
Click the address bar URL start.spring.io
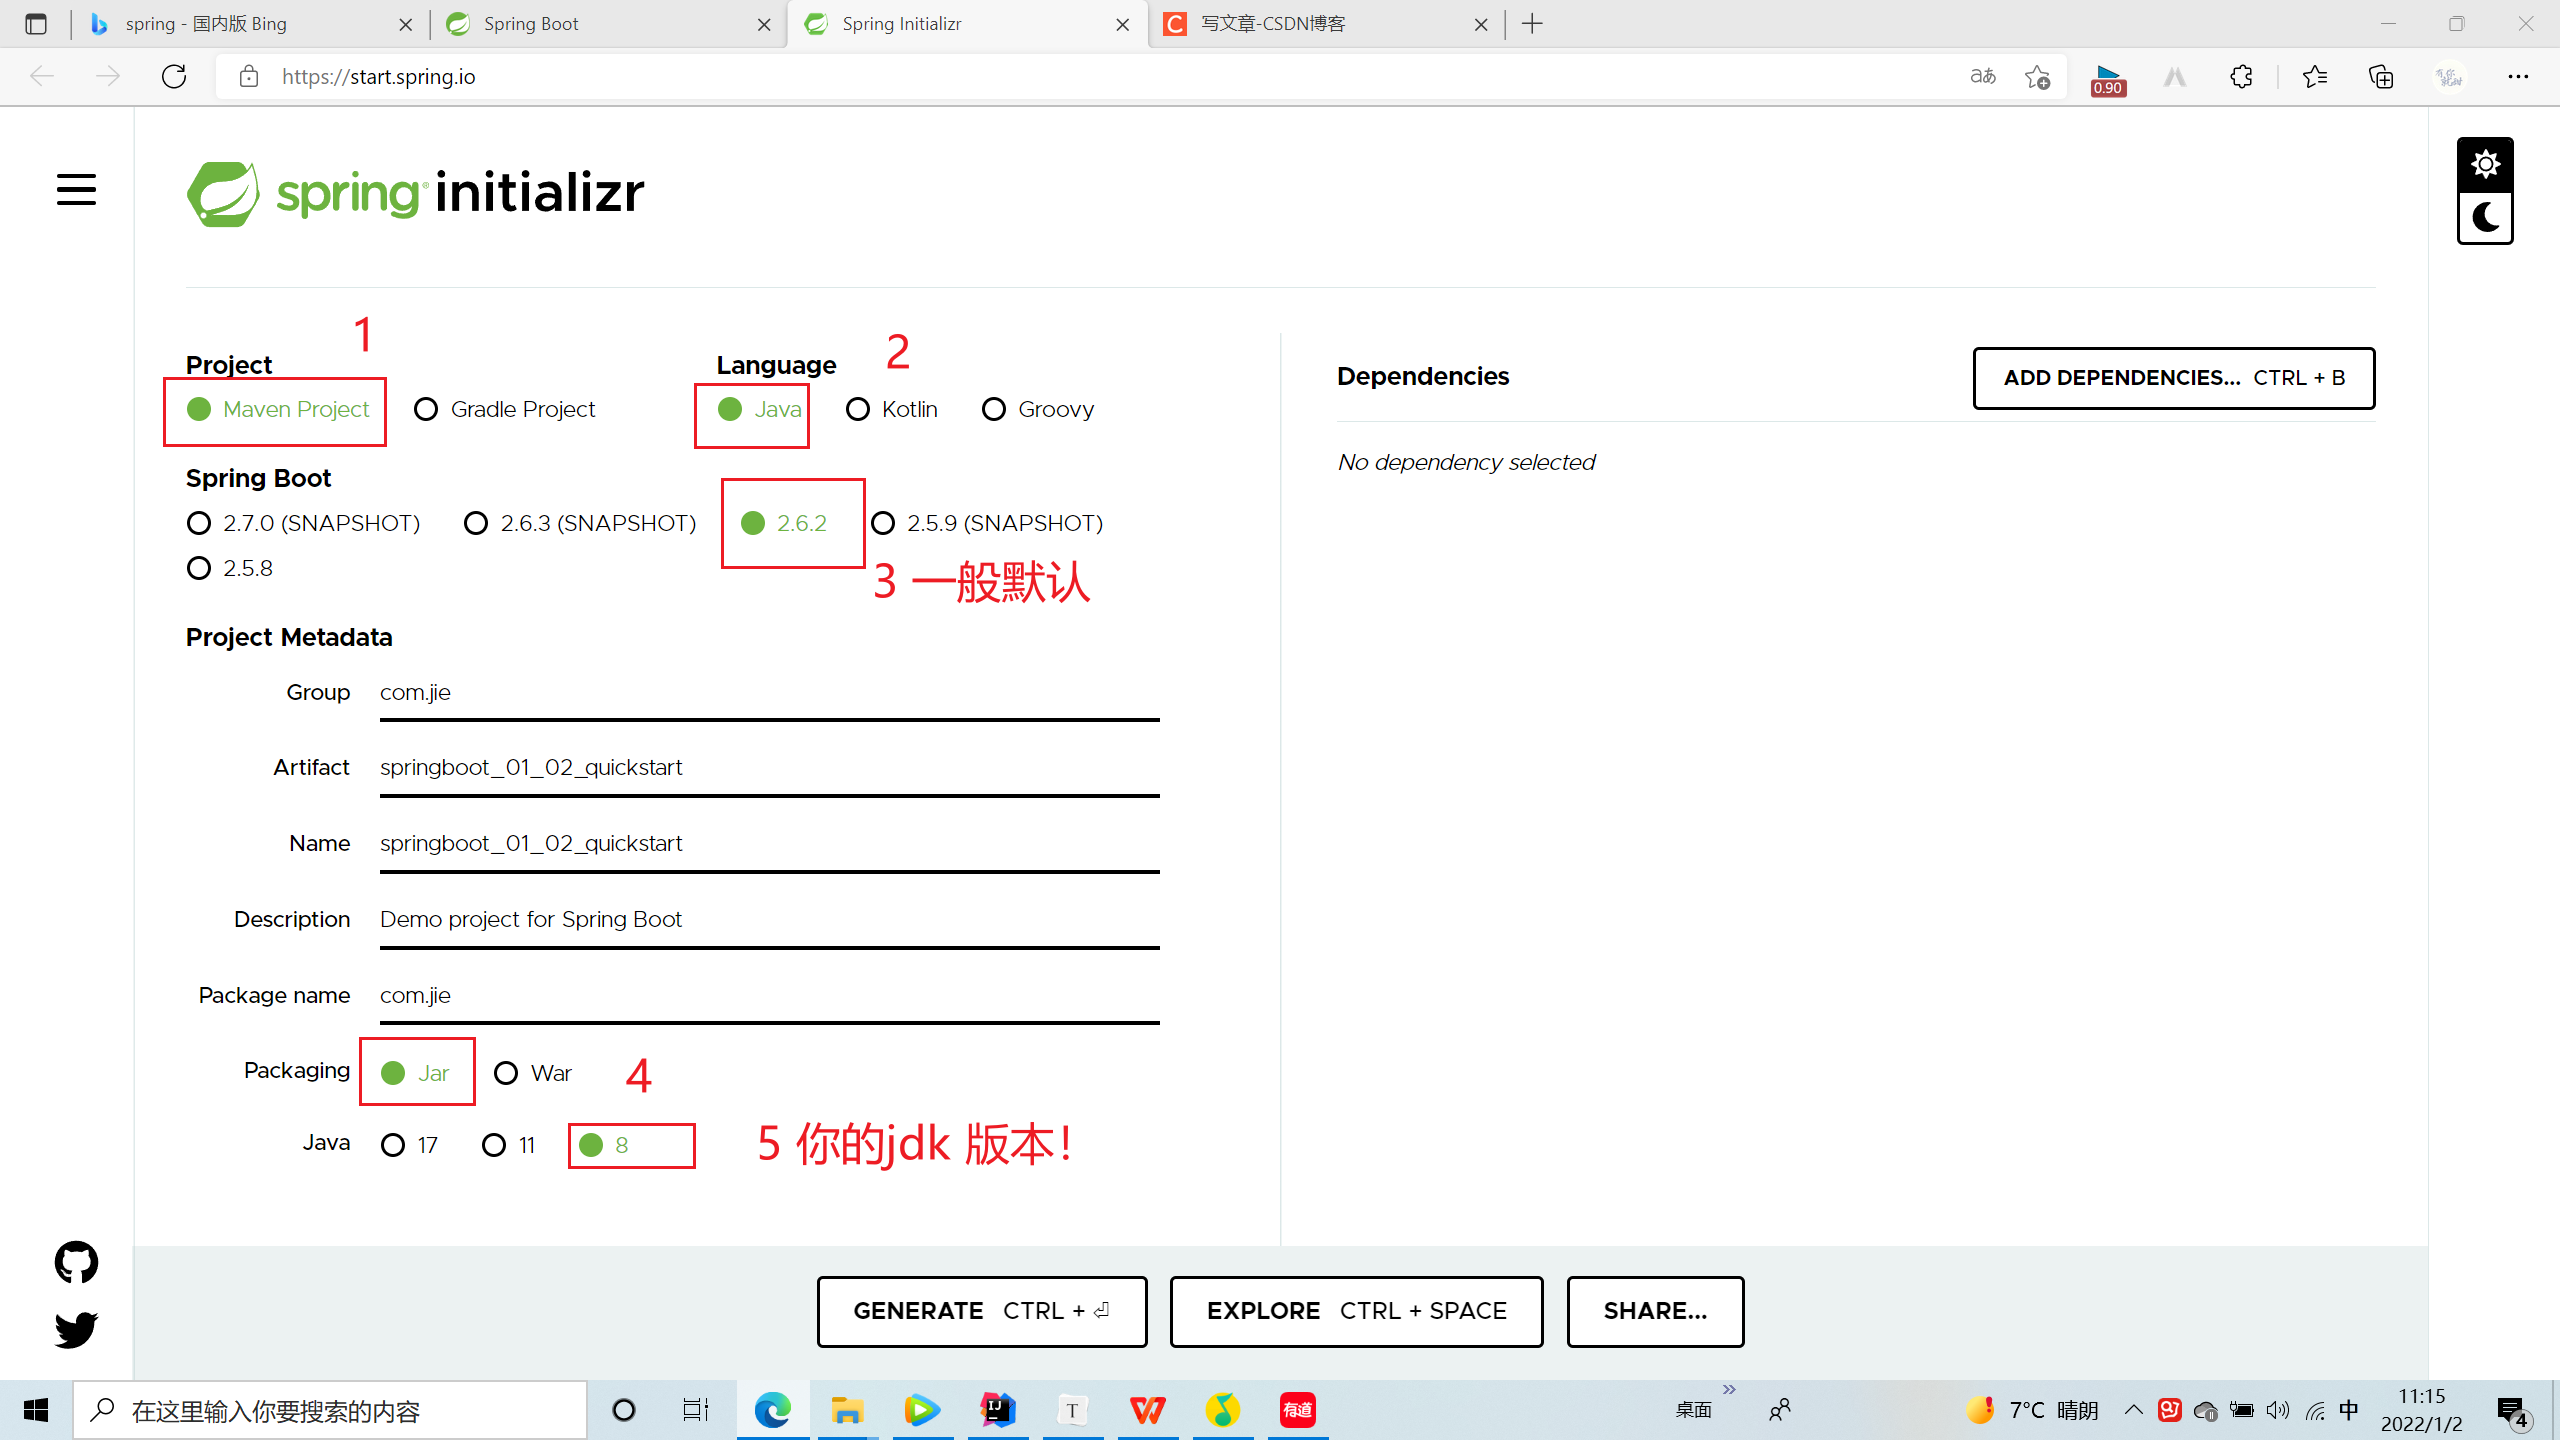(378, 77)
